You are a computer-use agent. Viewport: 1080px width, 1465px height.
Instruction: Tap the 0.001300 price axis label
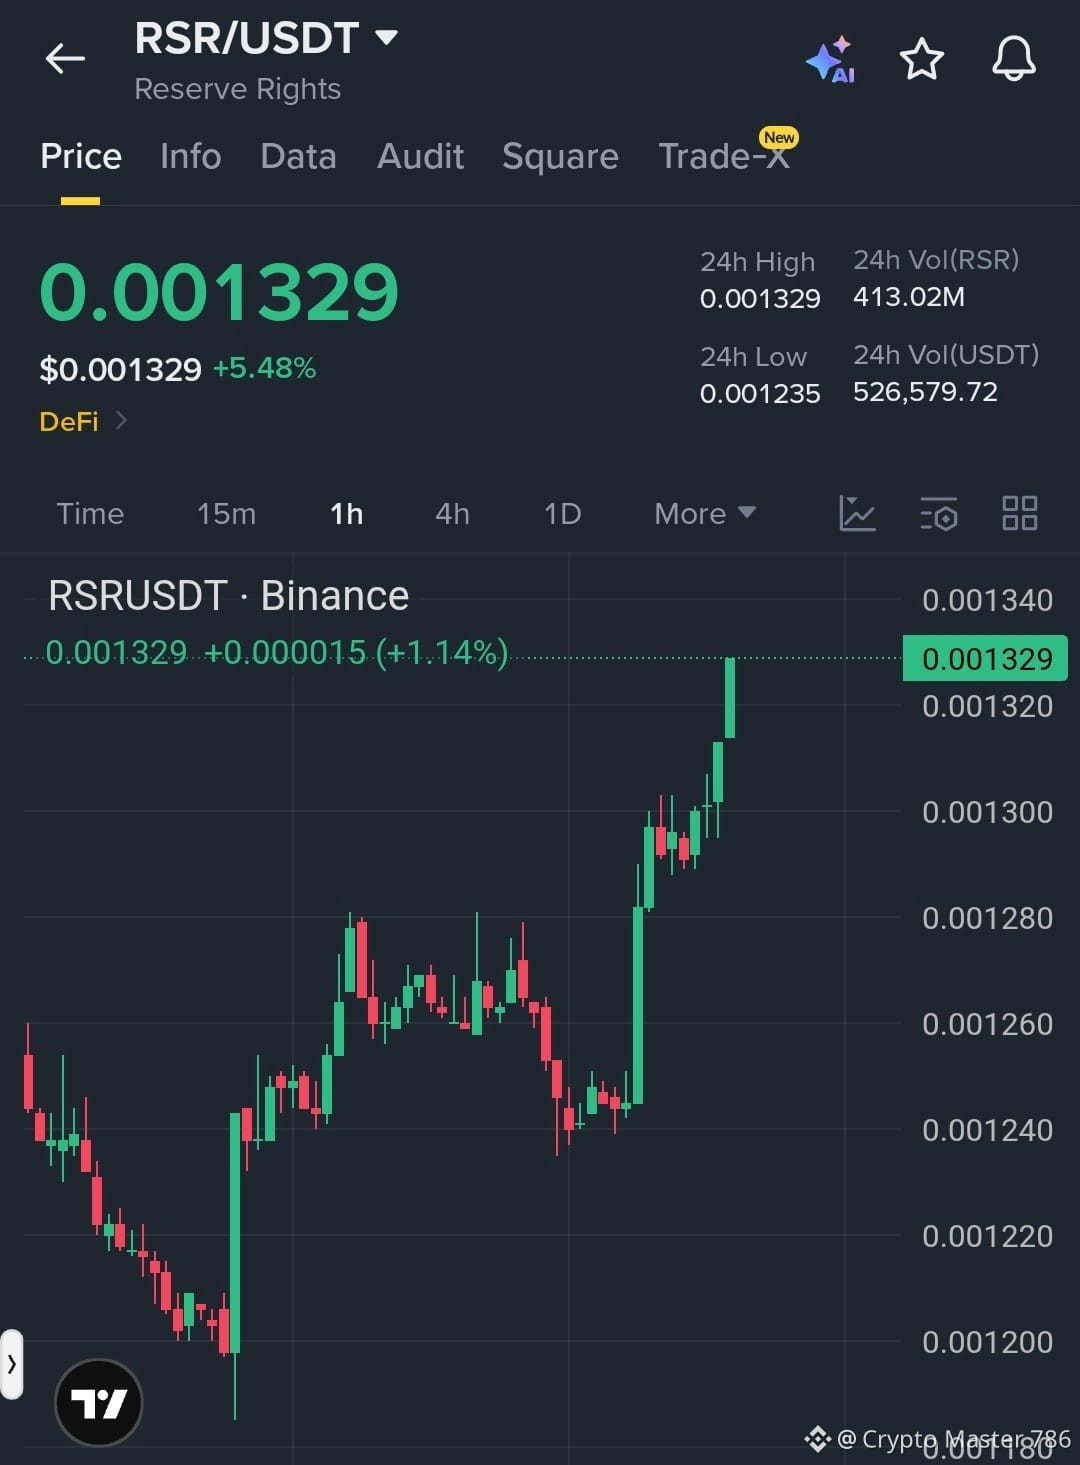pos(987,812)
